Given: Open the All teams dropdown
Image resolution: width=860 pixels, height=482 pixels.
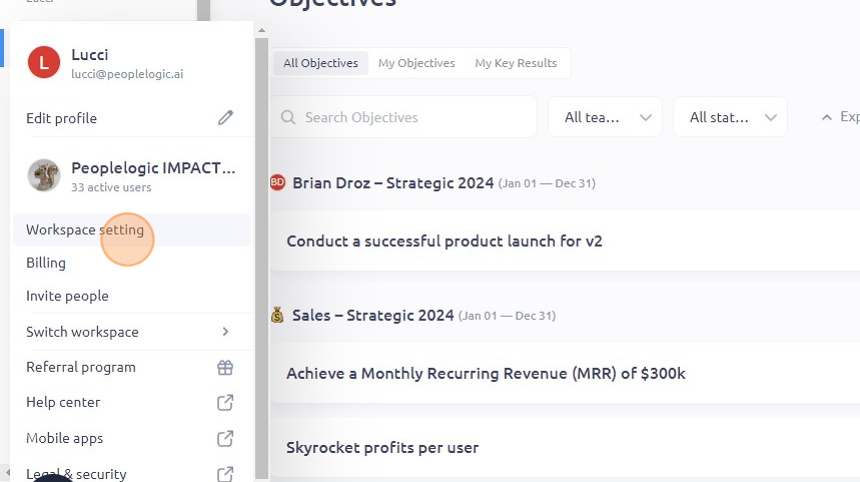Looking at the screenshot, I should pyautogui.click(x=605, y=117).
